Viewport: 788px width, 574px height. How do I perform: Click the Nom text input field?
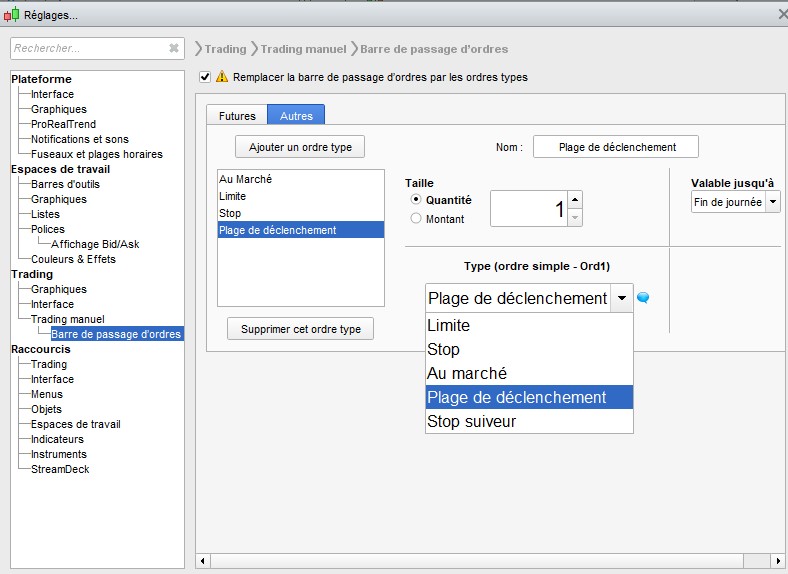click(616, 147)
